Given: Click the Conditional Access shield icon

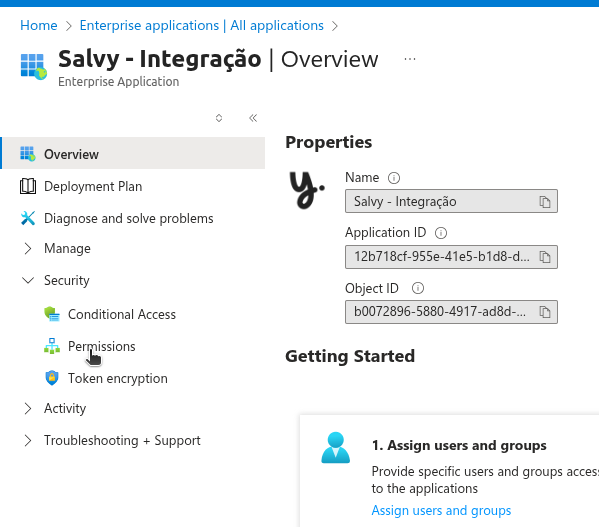Looking at the screenshot, I should coord(52,314).
